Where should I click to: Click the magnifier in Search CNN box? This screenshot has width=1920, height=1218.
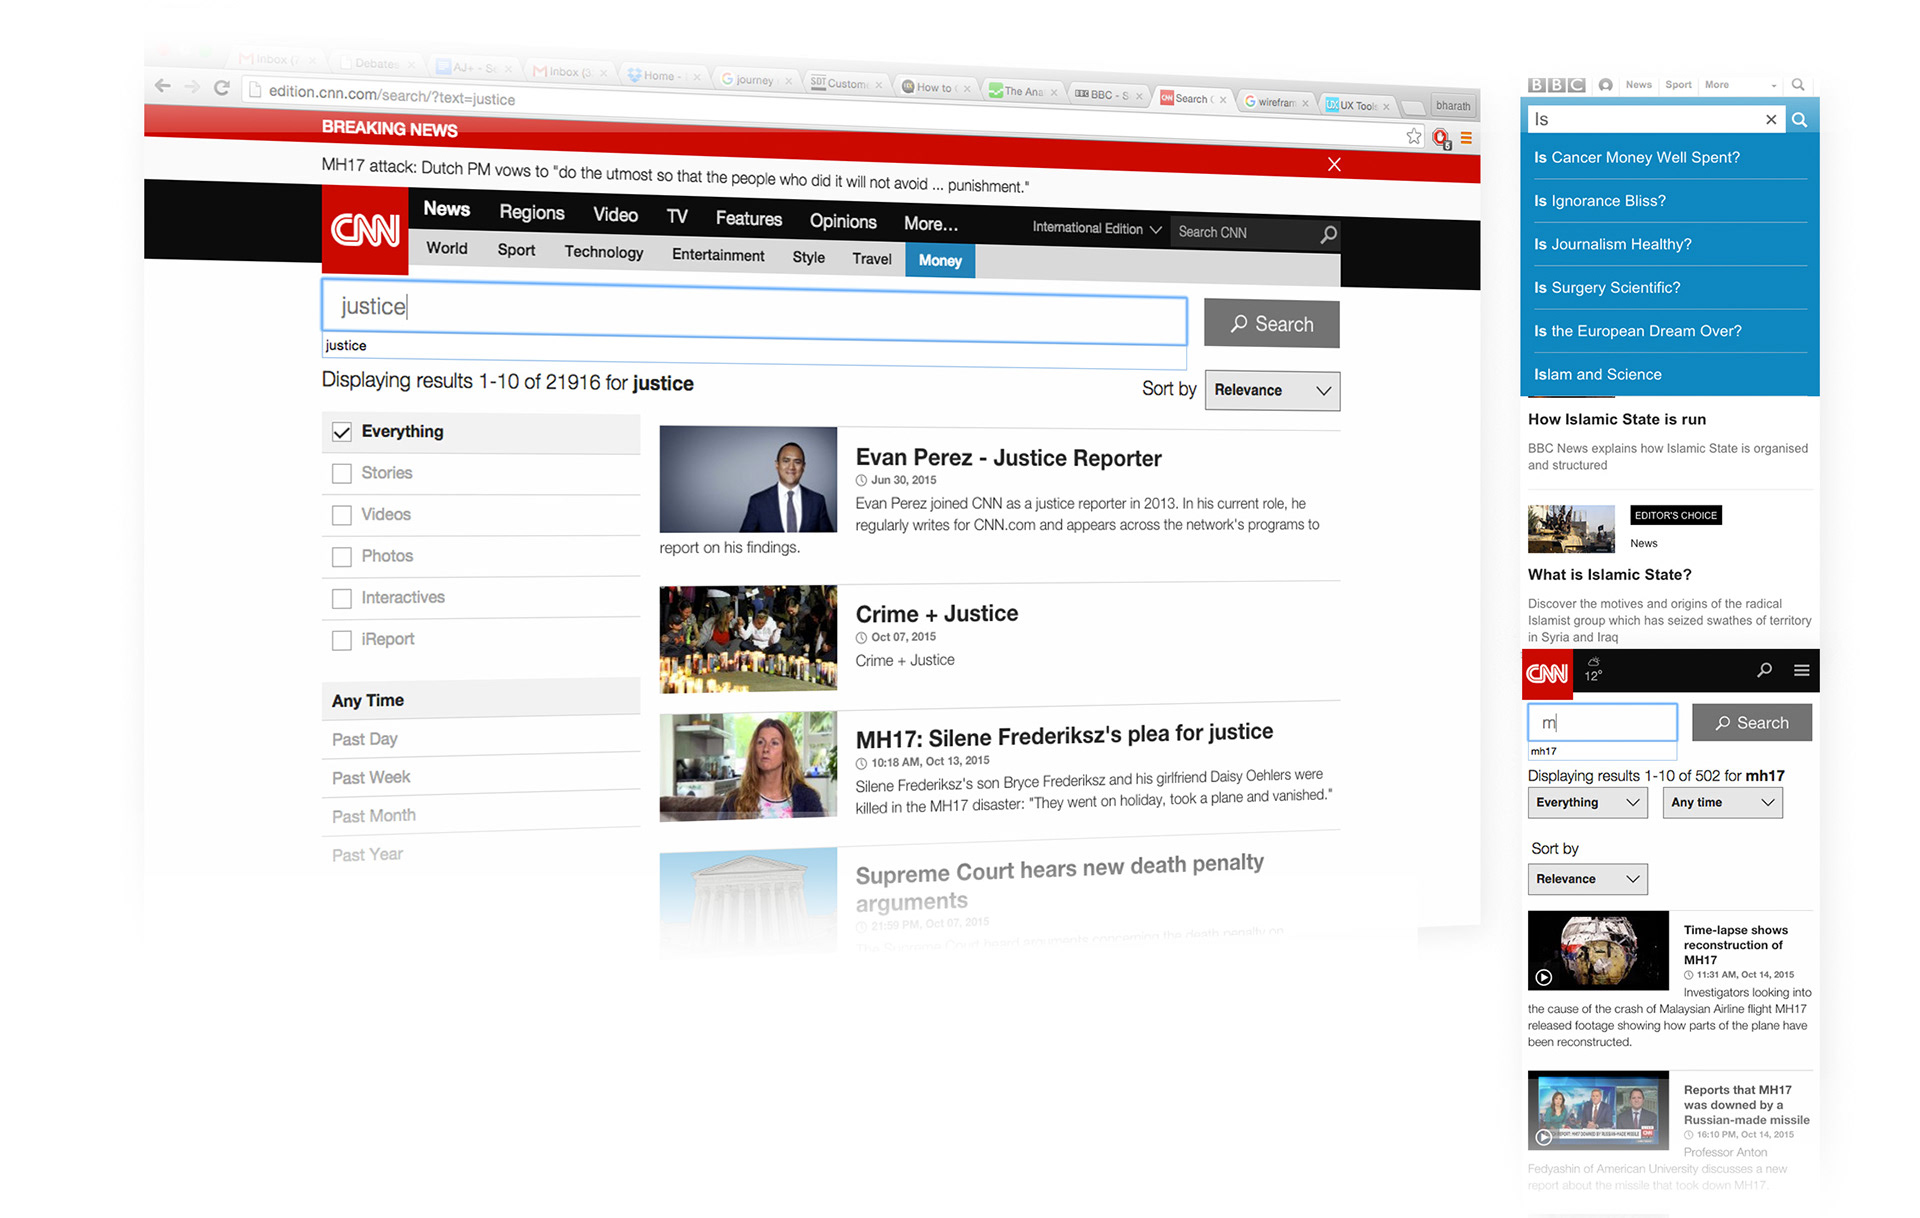(x=1328, y=234)
